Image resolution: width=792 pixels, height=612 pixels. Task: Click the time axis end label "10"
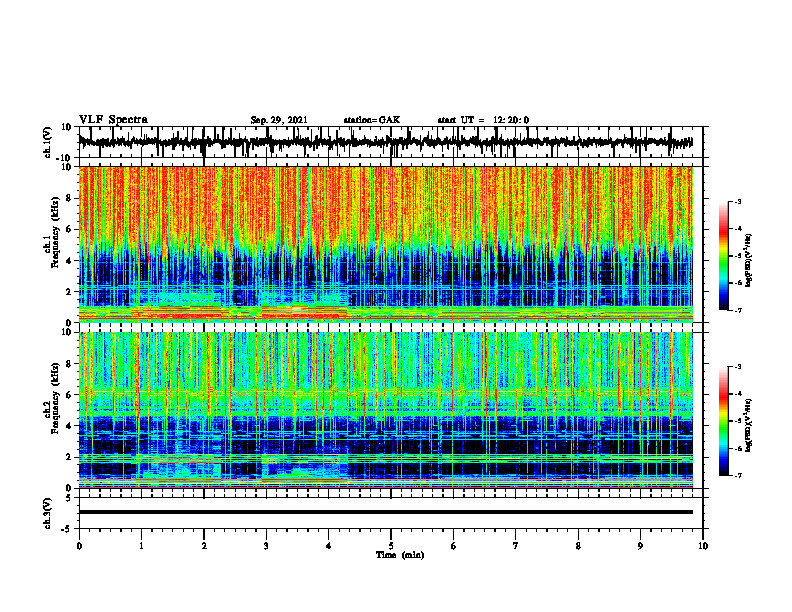(x=703, y=546)
